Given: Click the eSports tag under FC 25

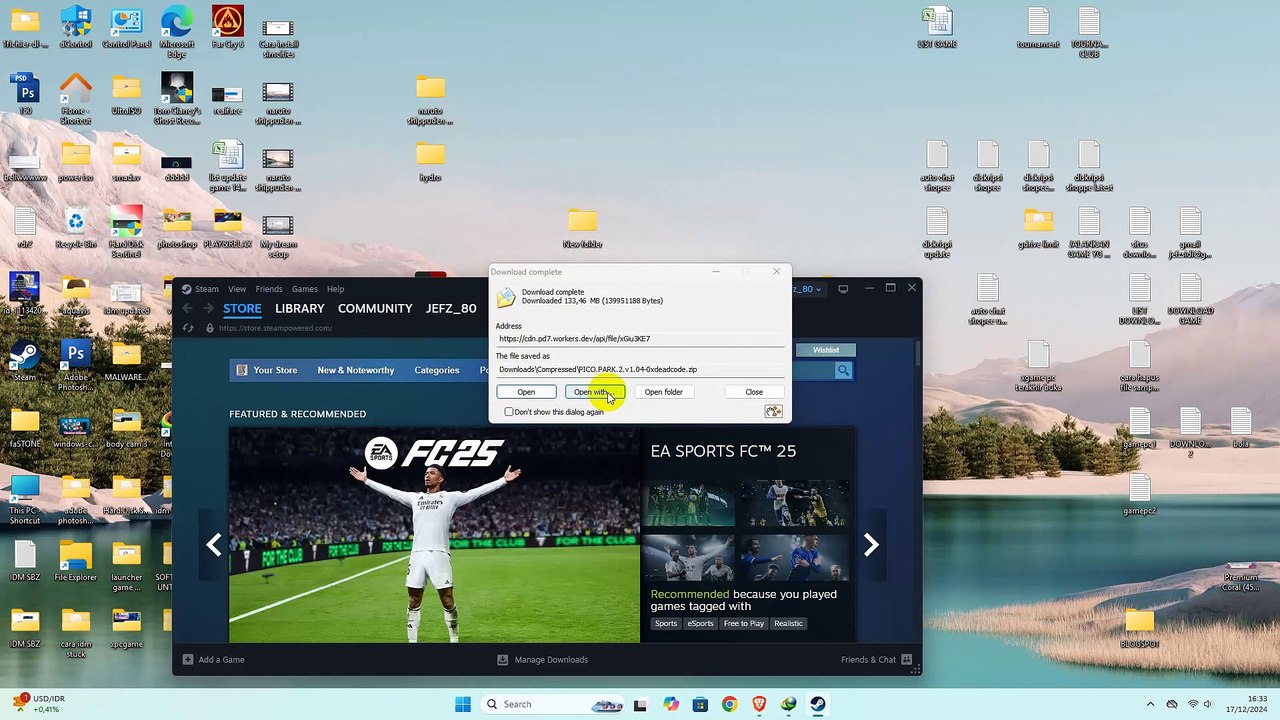Looking at the screenshot, I should (701, 624).
